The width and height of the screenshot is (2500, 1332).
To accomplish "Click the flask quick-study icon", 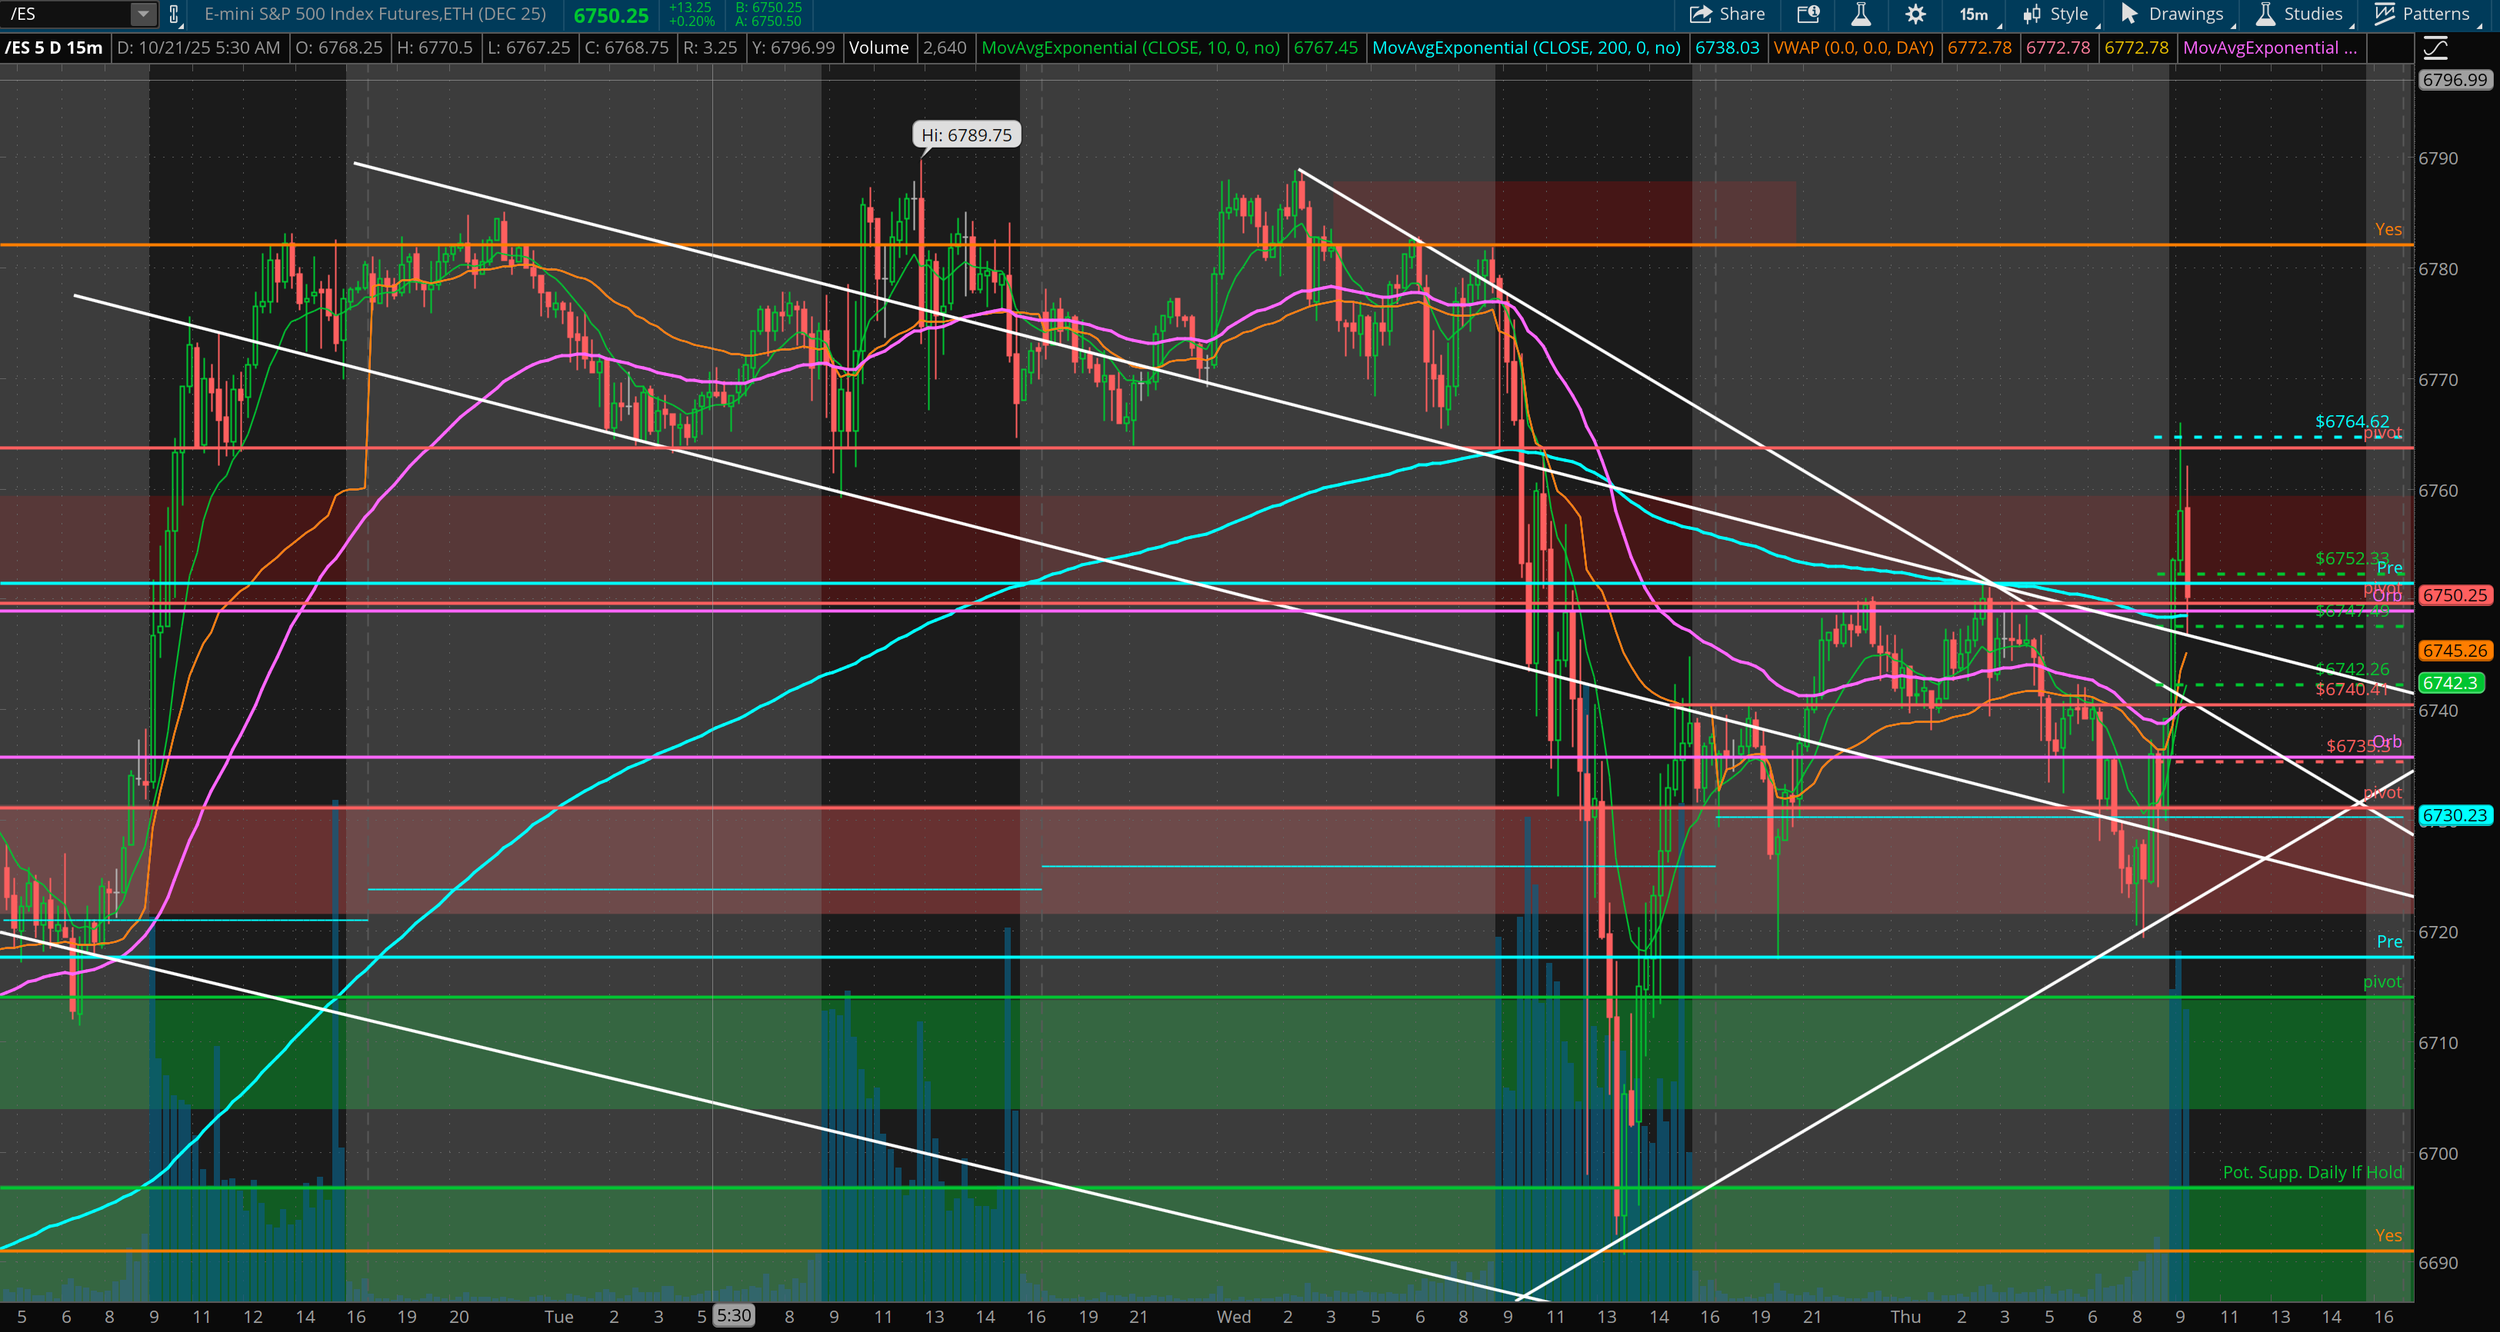I will click(x=1861, y=14).
